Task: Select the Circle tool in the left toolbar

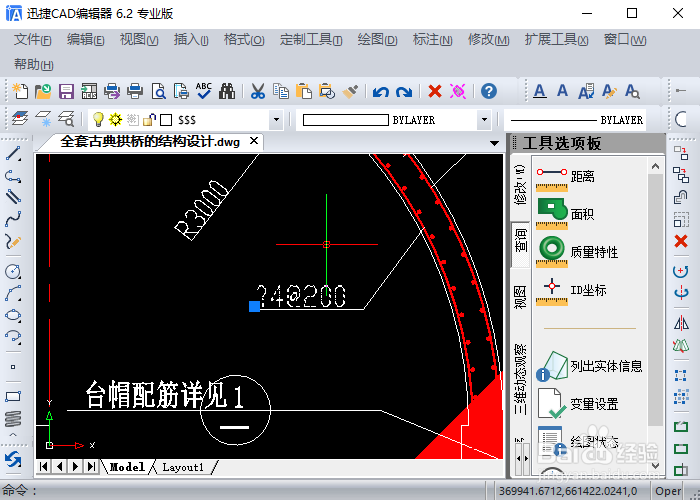Action: click(x=13, y=271)
